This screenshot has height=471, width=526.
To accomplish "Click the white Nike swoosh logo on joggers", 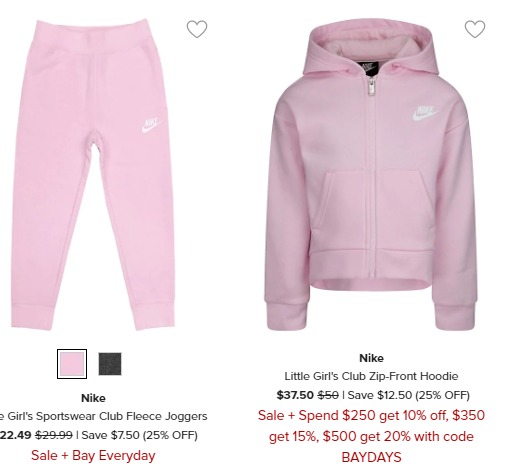I will pyautogui.click(x=151, y=125).
